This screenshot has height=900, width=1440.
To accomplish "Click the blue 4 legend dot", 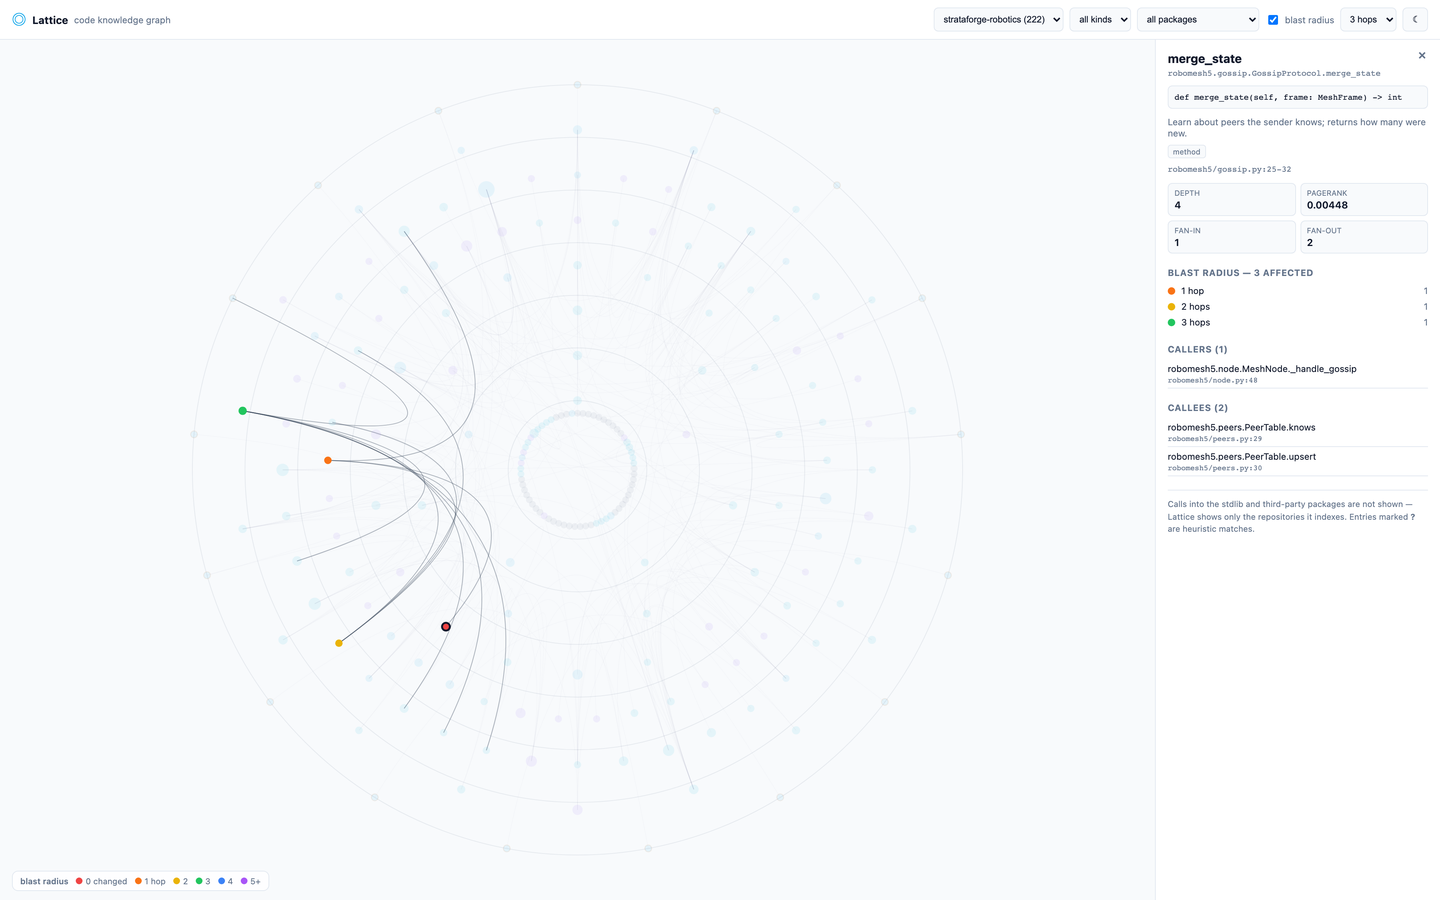I will [x=221, y=881].
